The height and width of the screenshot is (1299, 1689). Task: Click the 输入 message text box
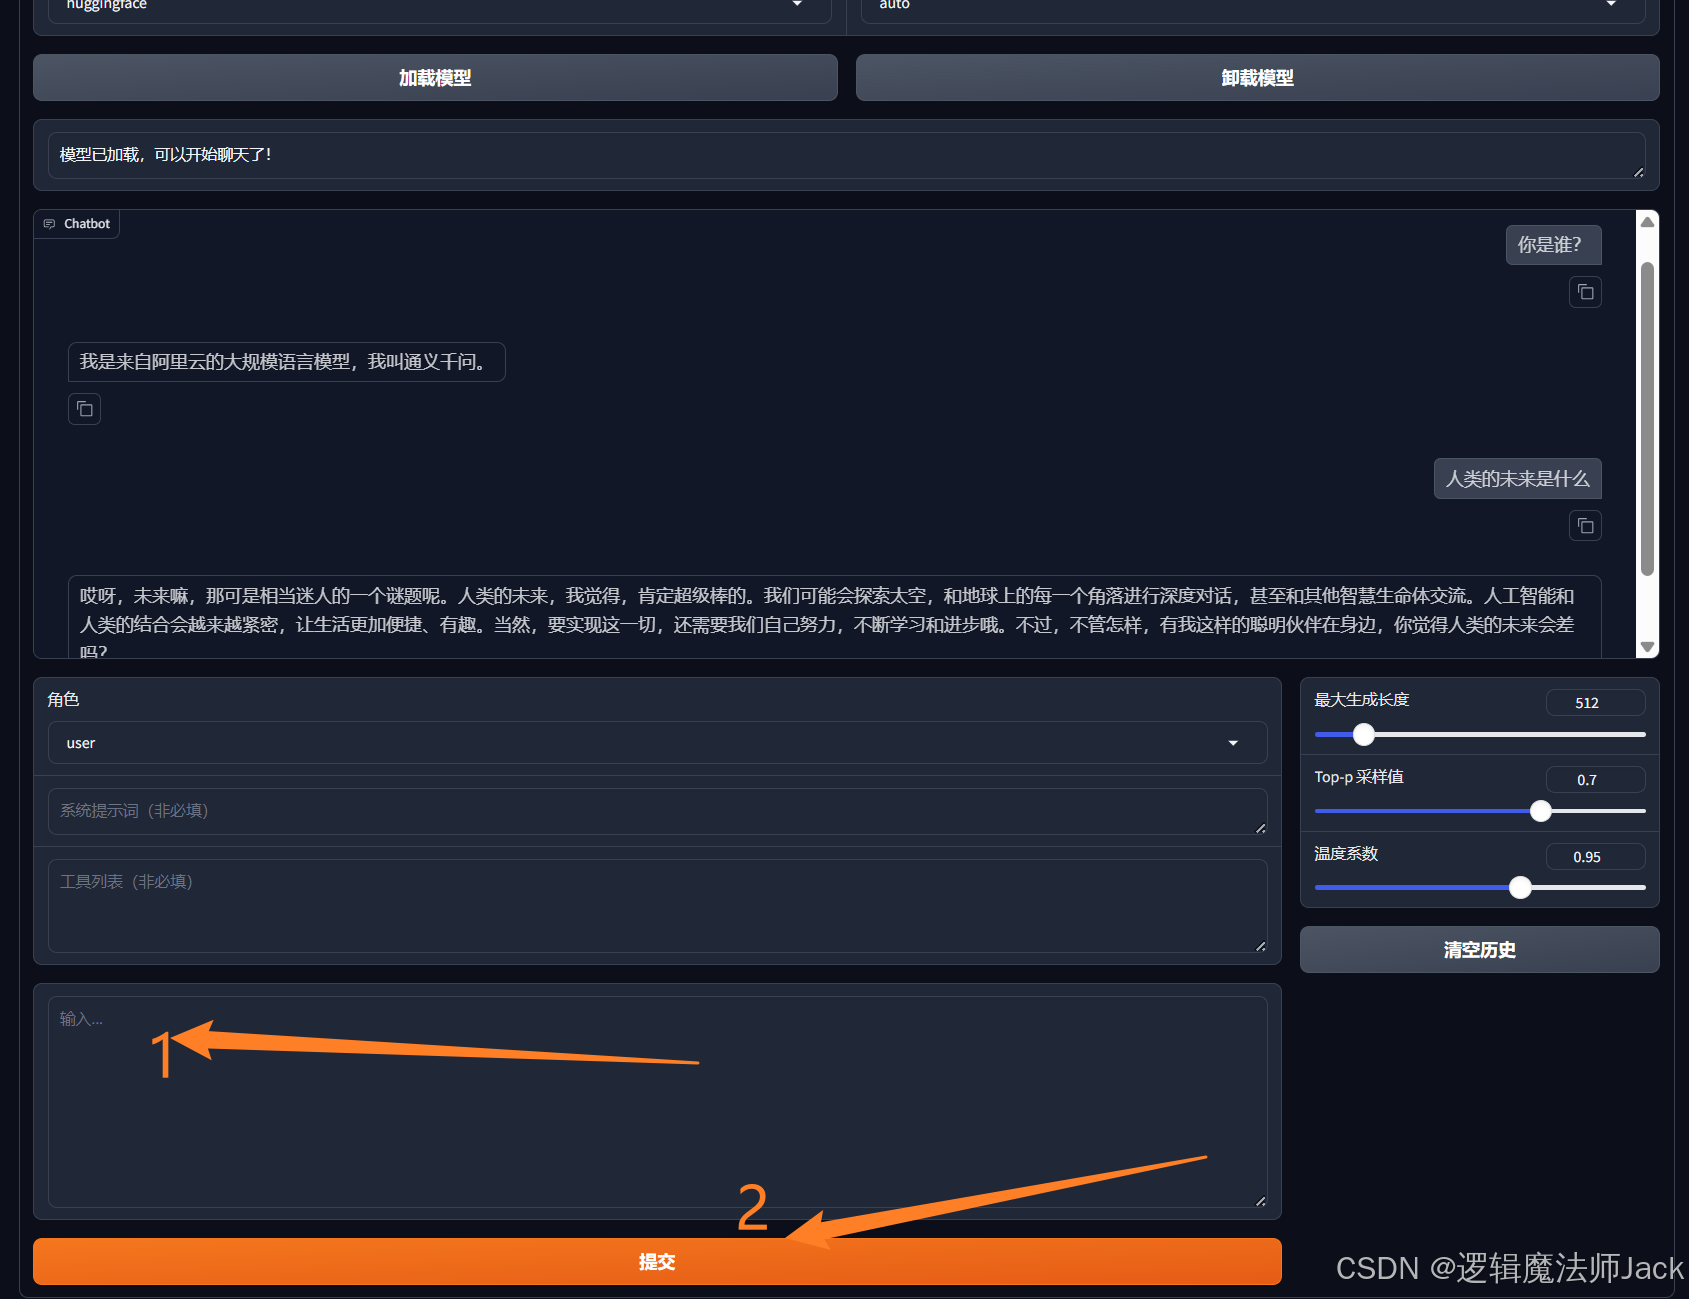coord(657,1100)
